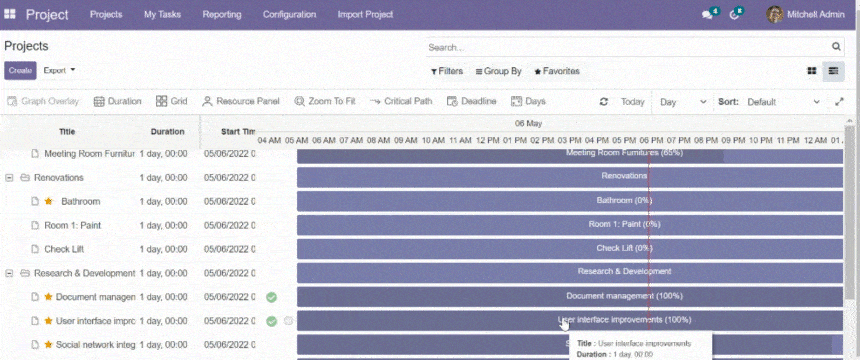Image resolution: width=860 pixels, height=360 pixels.
Task: Select the Room 1: Paint row title
Action: tap(72, 226)
